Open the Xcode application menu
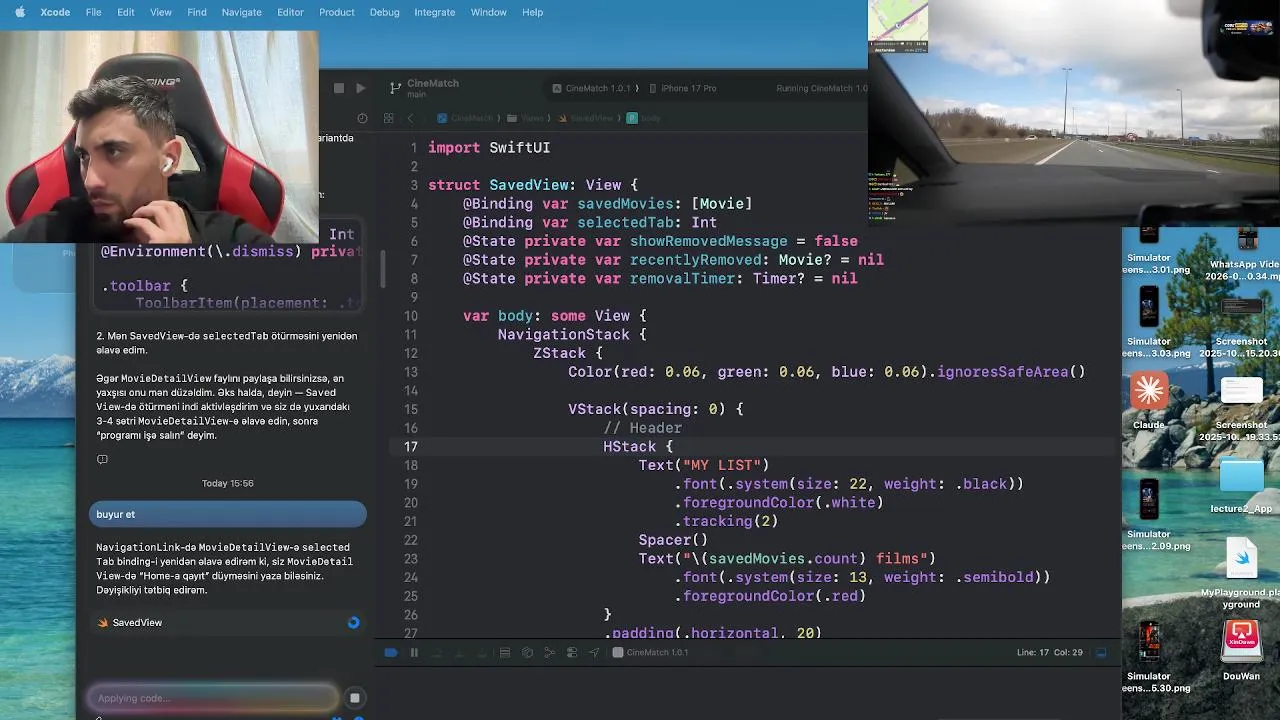This screenshot has height=720, width=1280. [55, 12]
